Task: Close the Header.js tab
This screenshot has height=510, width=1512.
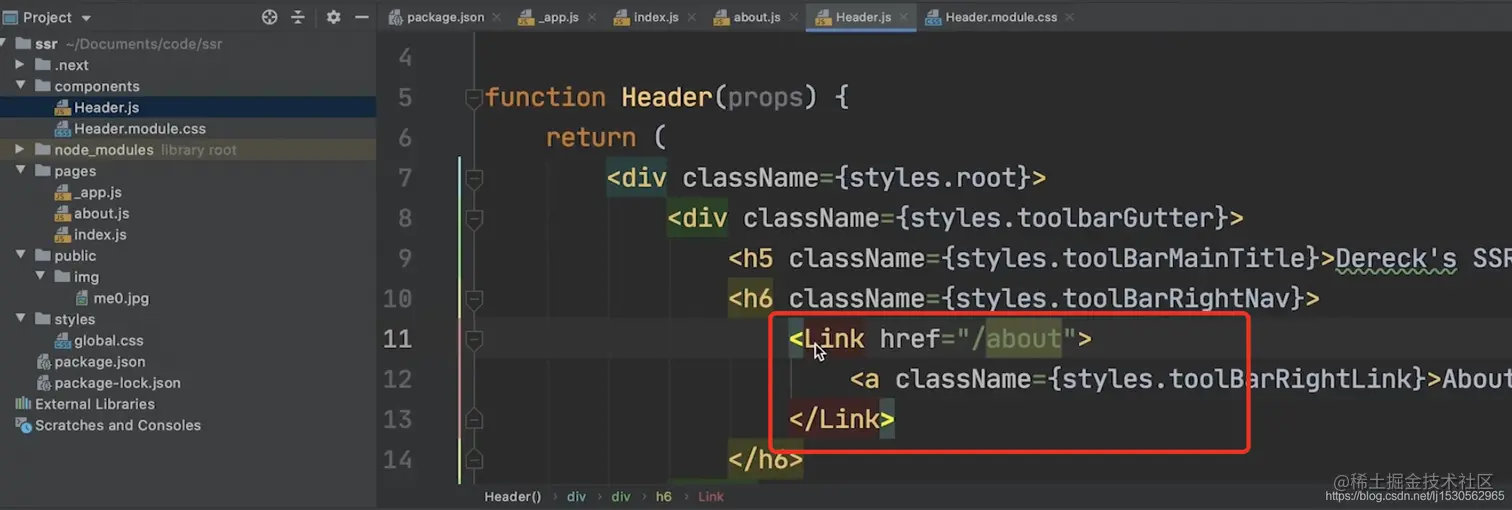Action: pos(902,17)
